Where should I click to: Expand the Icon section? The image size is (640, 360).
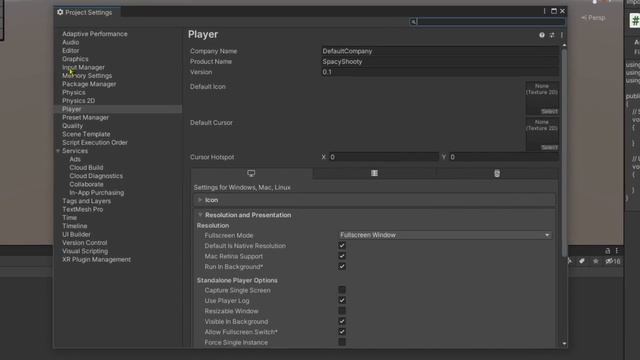[200, 200]
